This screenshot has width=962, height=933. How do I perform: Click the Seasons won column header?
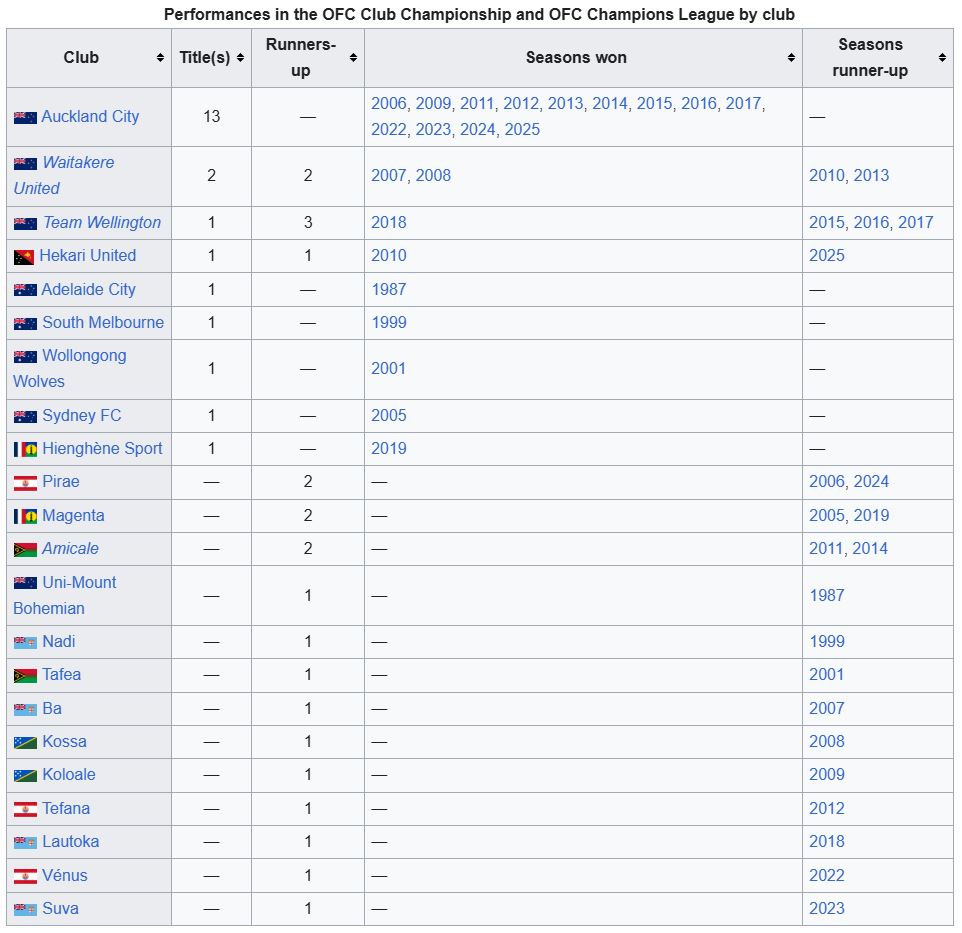point(583,58)
